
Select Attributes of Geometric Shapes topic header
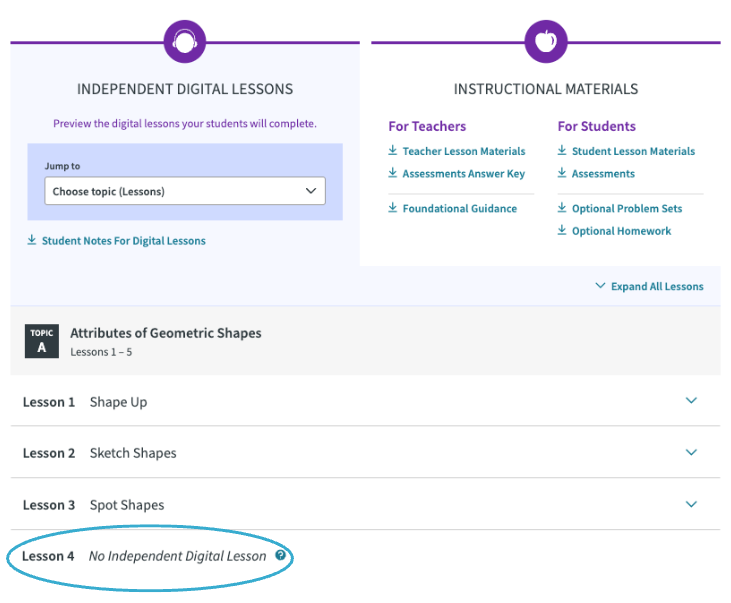(x=365, y=341)
